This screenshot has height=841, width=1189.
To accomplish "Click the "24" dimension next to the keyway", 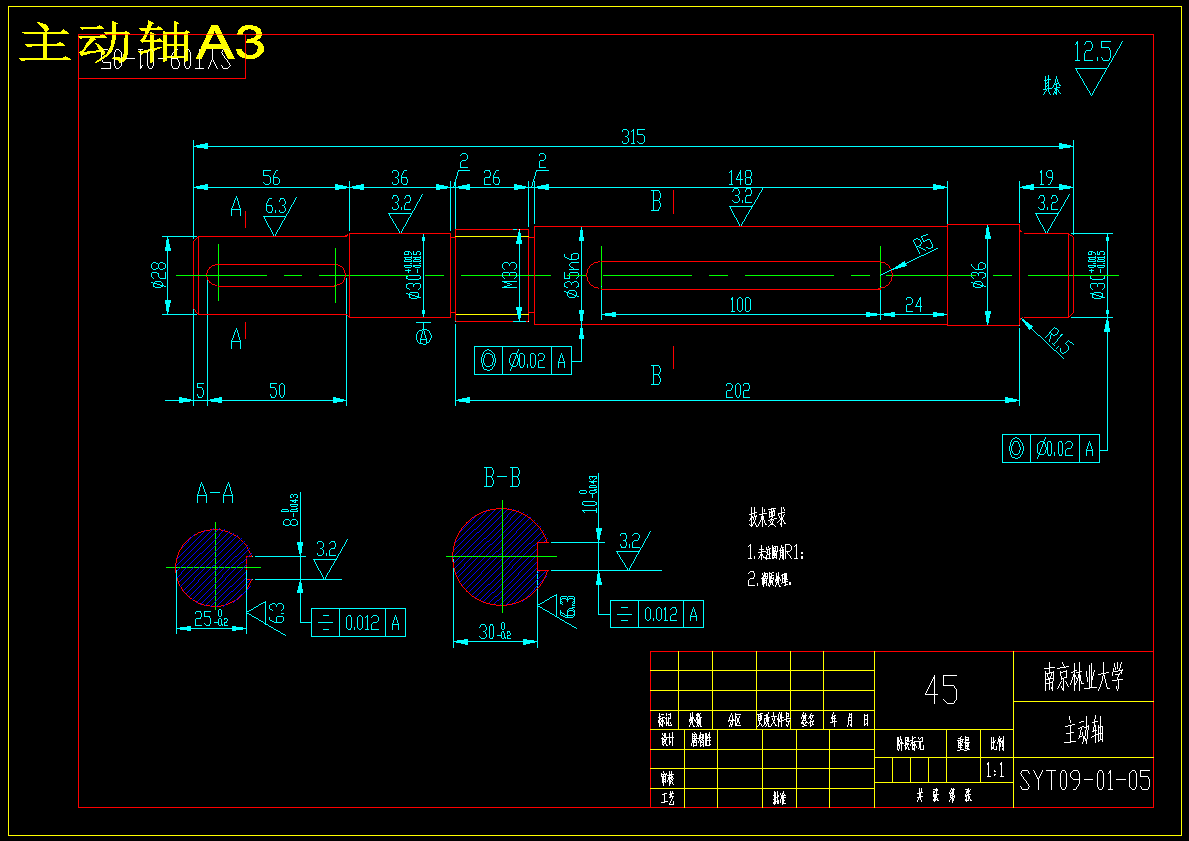I will pos(914,305).
